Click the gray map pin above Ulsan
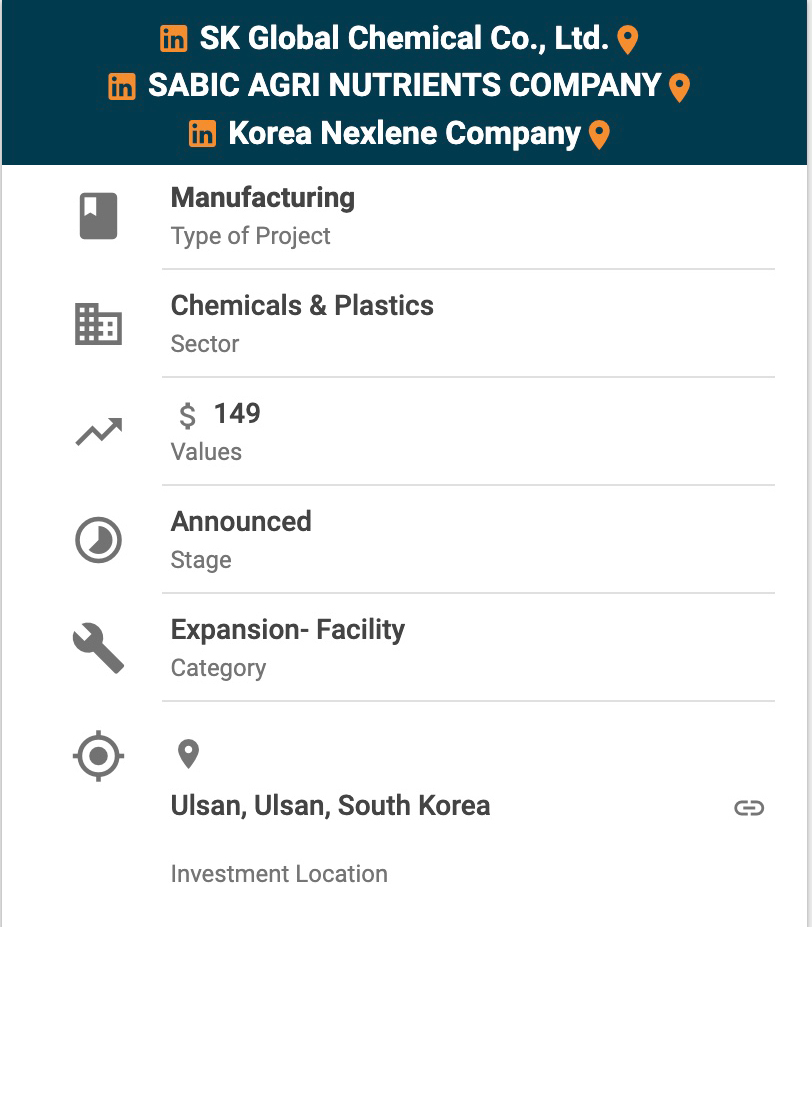This screenshot has height=1106, width=812. pos(188,754)
